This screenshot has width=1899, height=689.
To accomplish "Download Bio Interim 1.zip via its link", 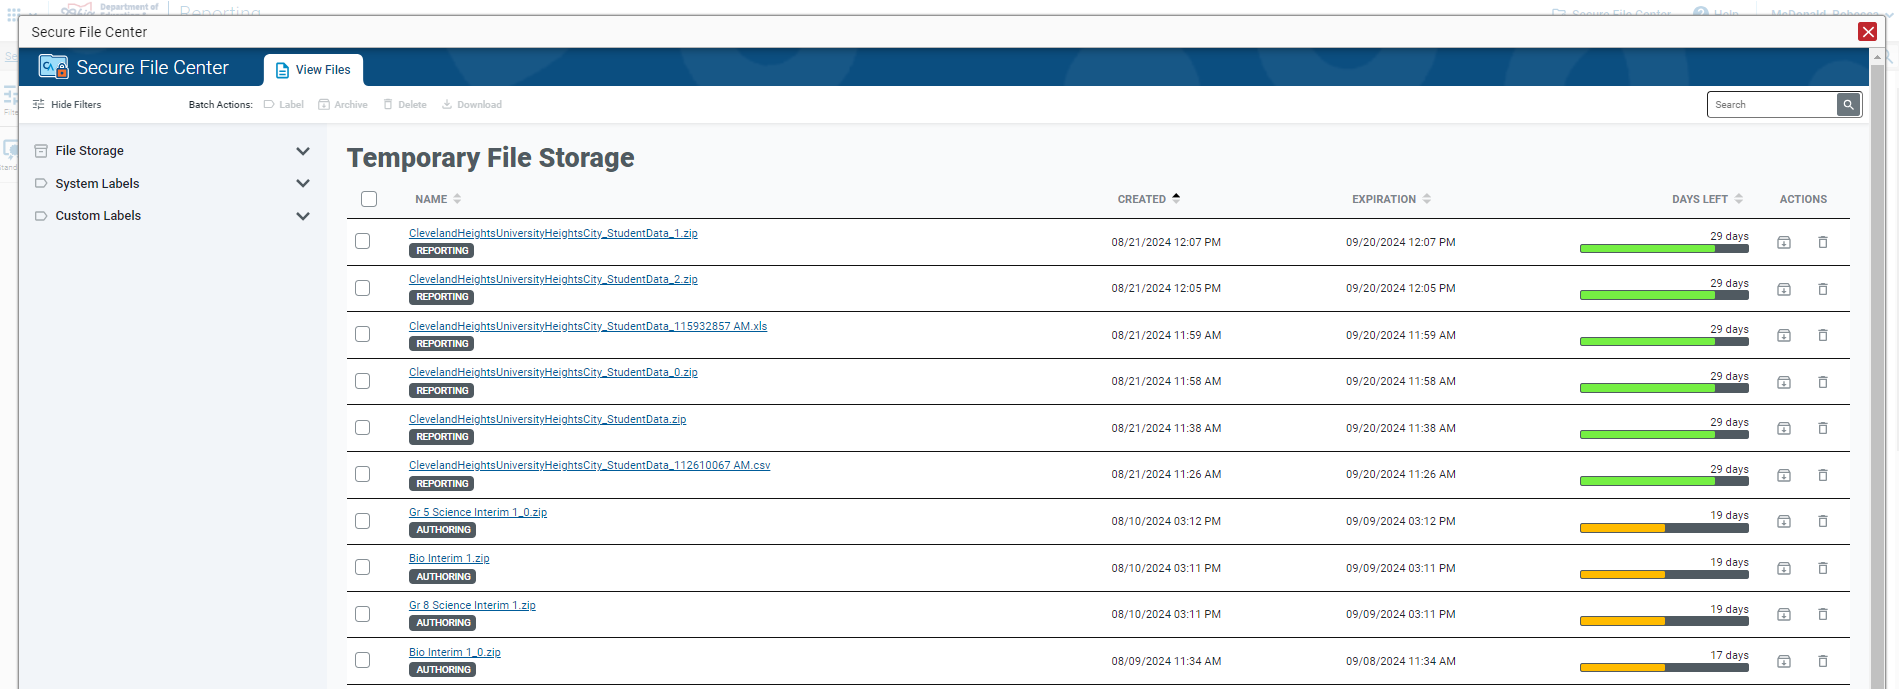I will [449, 559].
